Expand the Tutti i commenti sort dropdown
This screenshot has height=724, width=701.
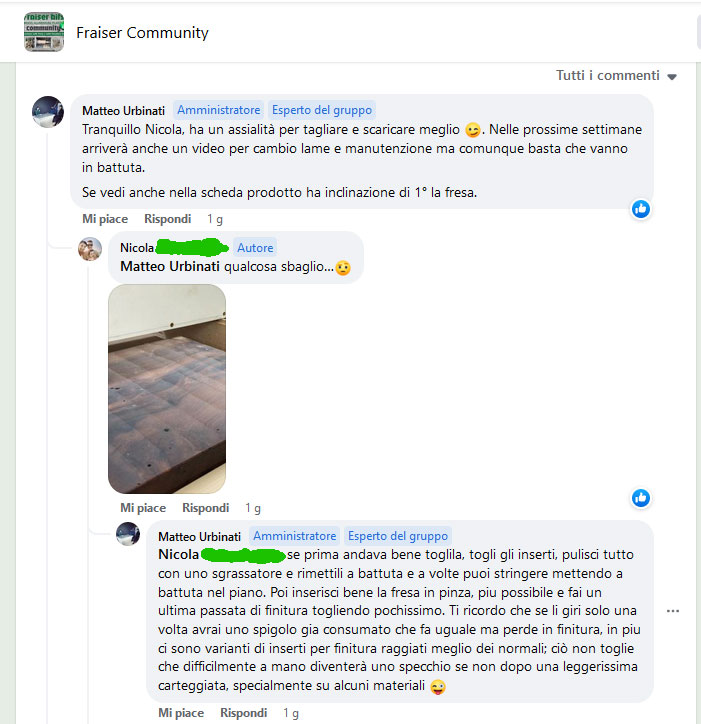click(x=616, y=75)
